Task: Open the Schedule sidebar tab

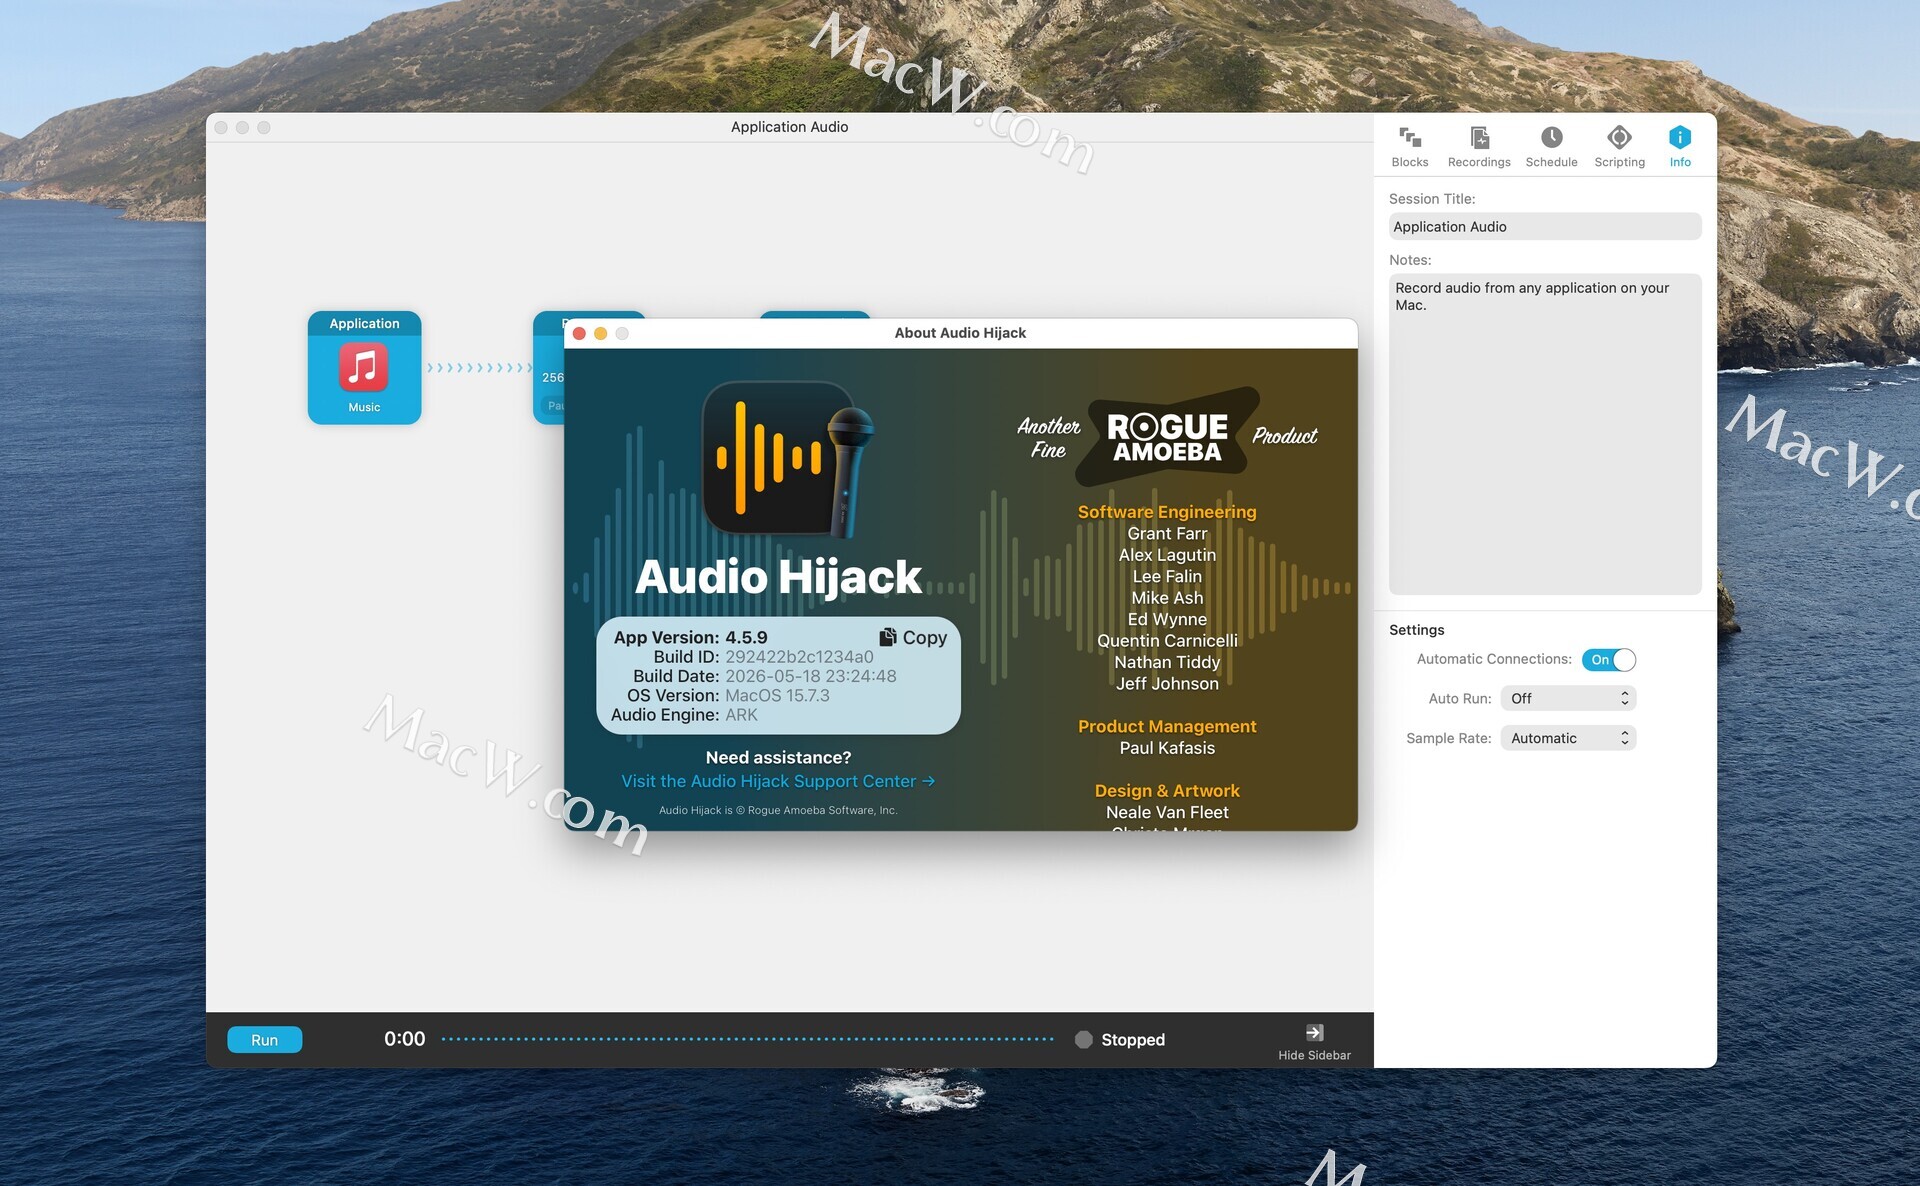Action: click(x=1551, y=146)
